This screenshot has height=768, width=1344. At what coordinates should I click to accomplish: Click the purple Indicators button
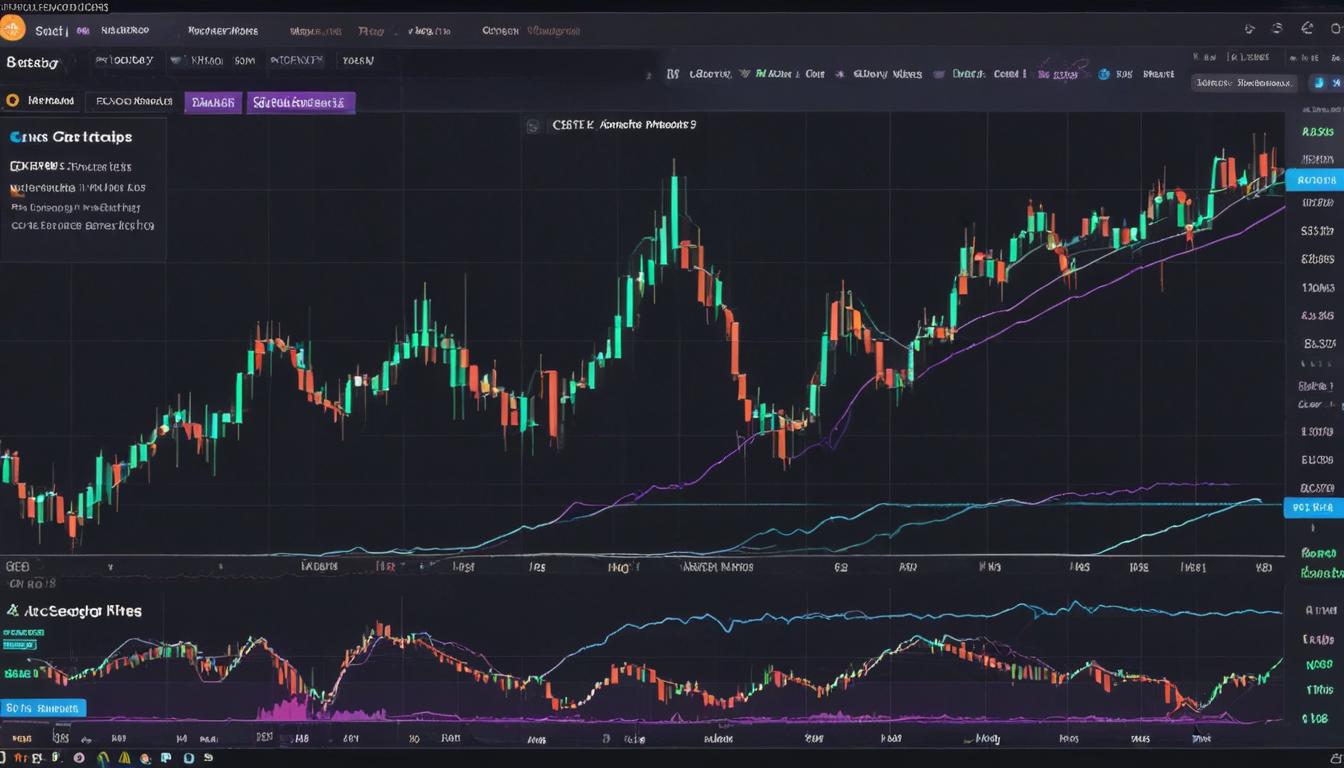click(x=213, y=101)
